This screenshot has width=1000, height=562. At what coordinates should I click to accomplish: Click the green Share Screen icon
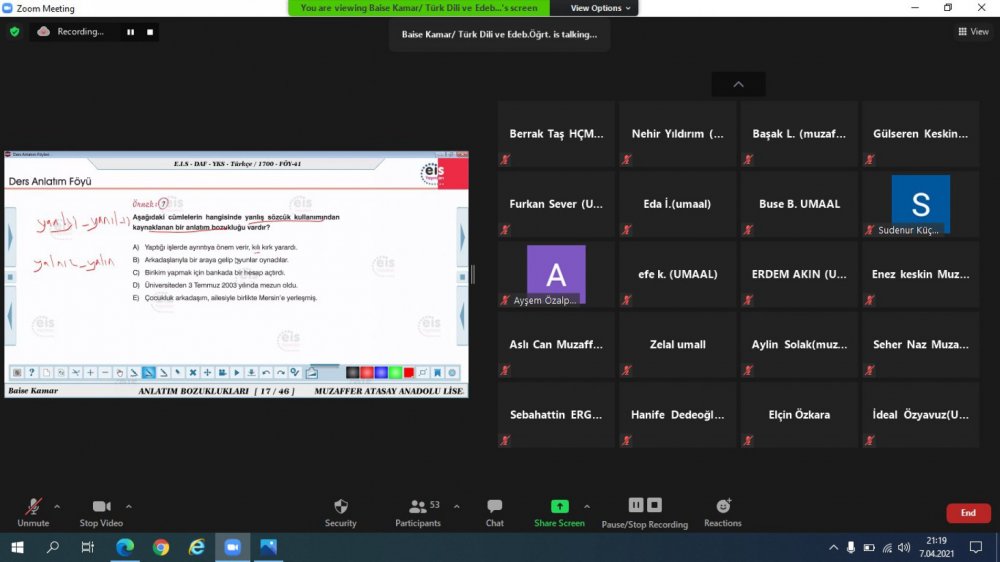click(x=559, y=506)
